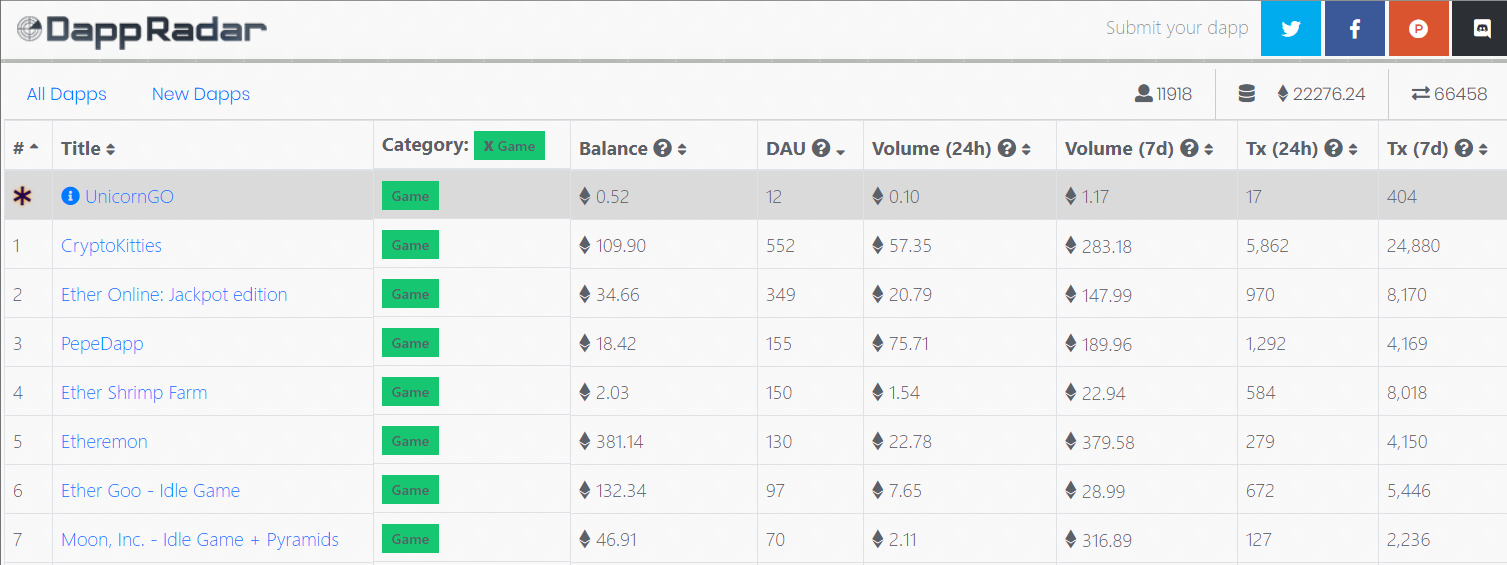Click Game tag in UnicornGO row

point(410,196)
